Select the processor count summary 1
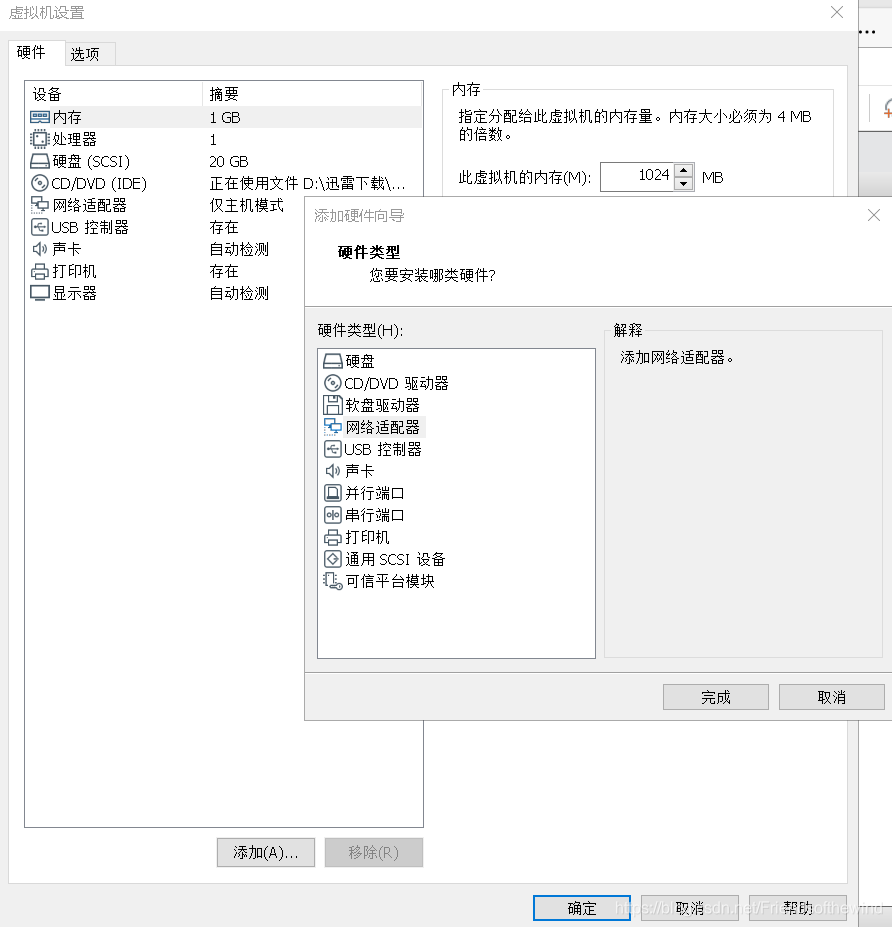The image size is (892, 927). (x=213, y=140)
